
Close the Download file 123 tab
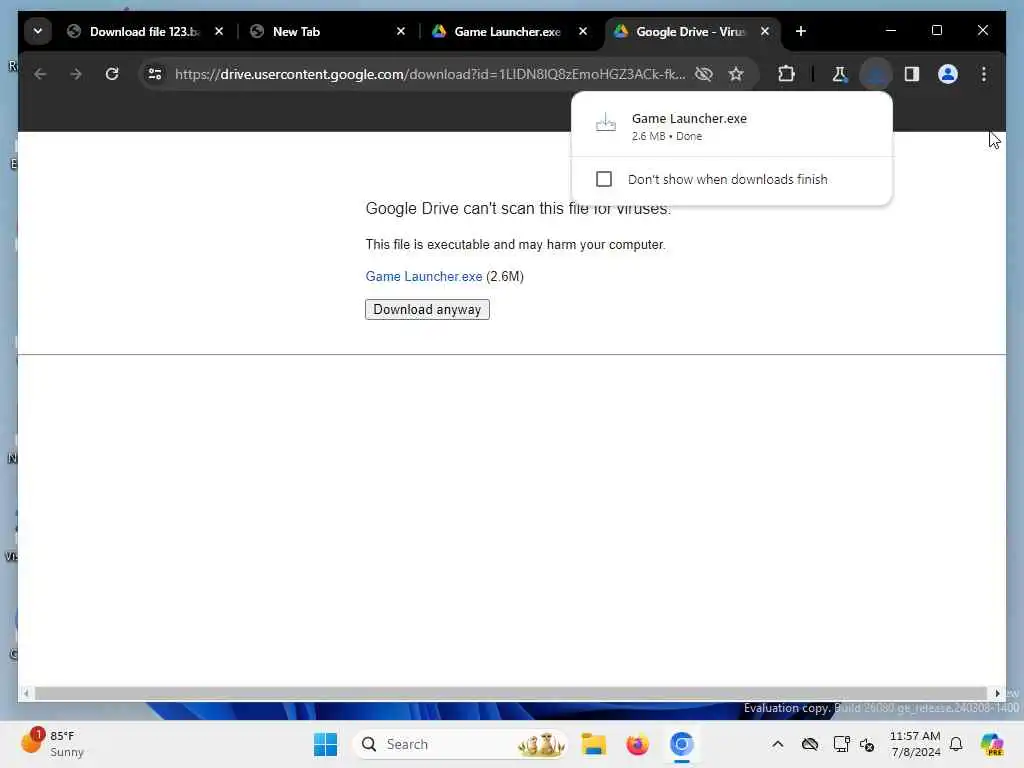[x=219, y=31]
